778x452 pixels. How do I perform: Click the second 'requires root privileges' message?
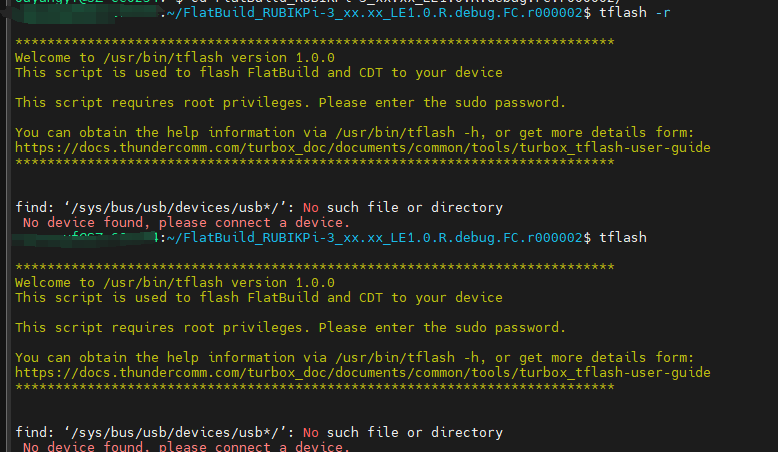290,327
